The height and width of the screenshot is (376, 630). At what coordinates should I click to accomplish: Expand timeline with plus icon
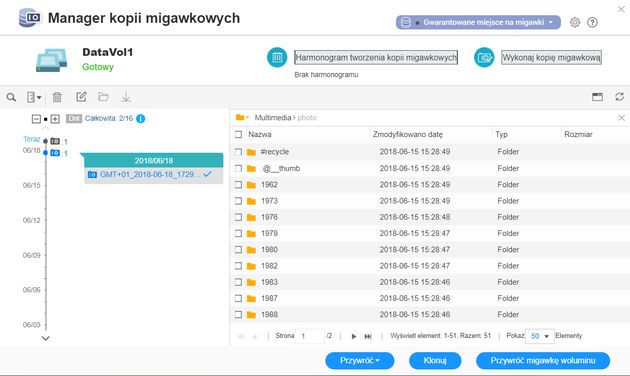55,119
